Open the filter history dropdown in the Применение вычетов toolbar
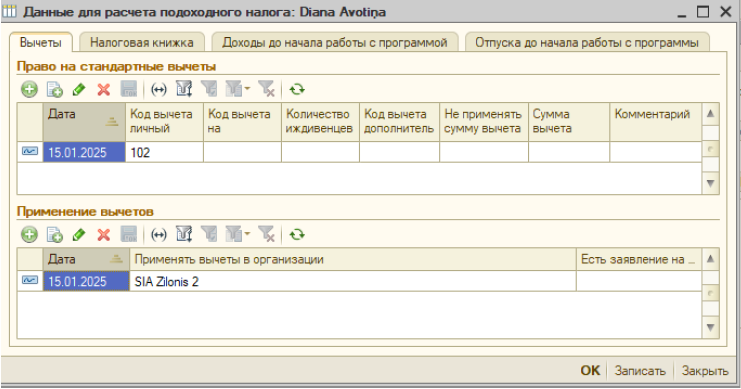Viewport: 741px width, 389px height. (238, 234)
